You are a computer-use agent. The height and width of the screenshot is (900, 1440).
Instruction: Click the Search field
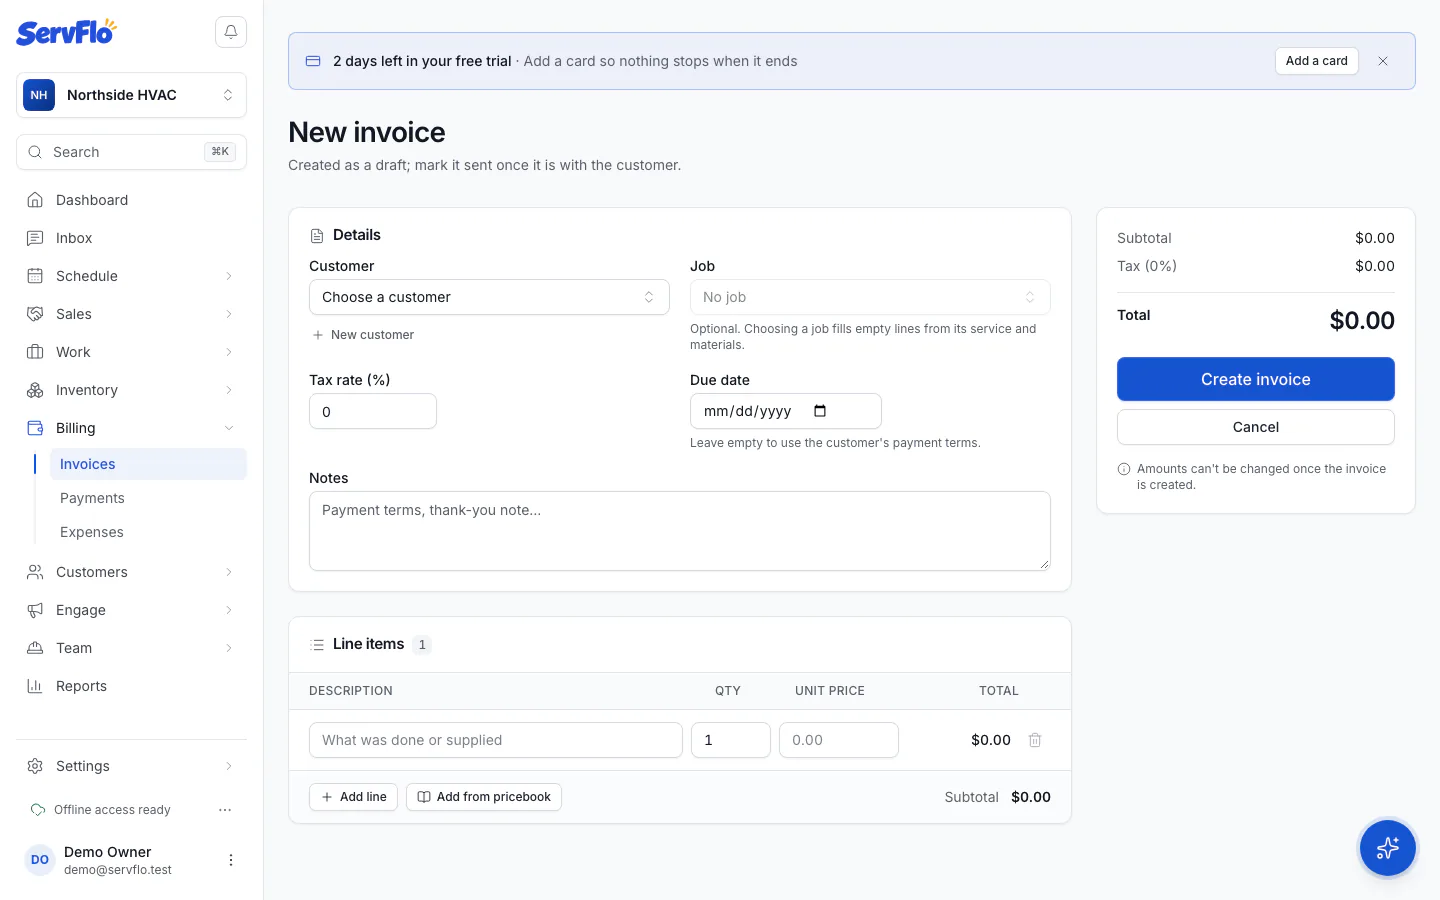click(x=132, y=152)
